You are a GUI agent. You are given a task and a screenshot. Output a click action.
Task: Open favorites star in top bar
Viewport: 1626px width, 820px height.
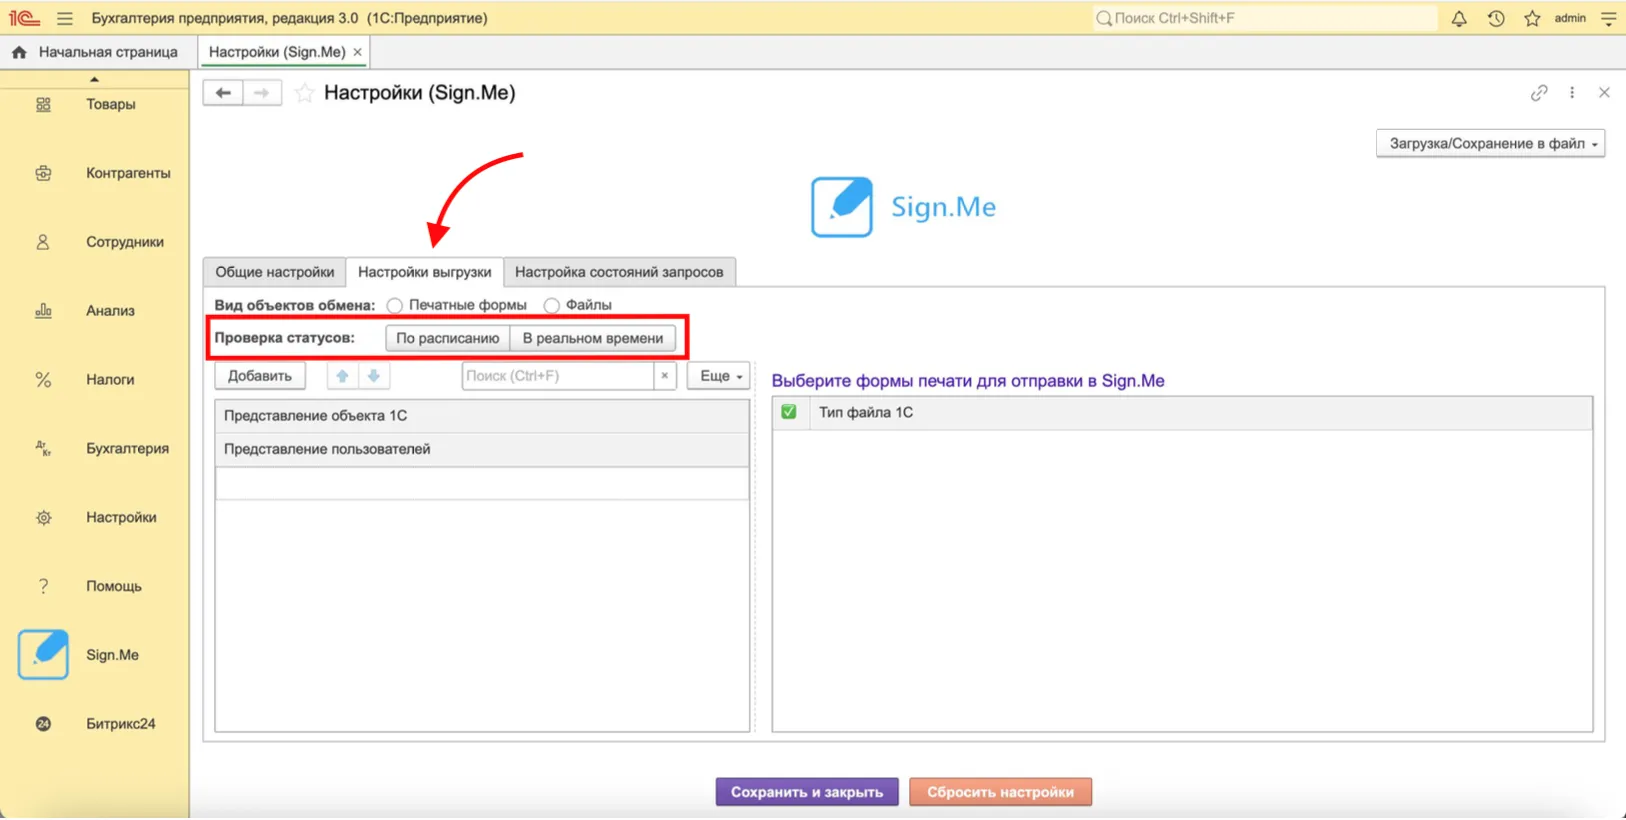(x=1532, y=18)
